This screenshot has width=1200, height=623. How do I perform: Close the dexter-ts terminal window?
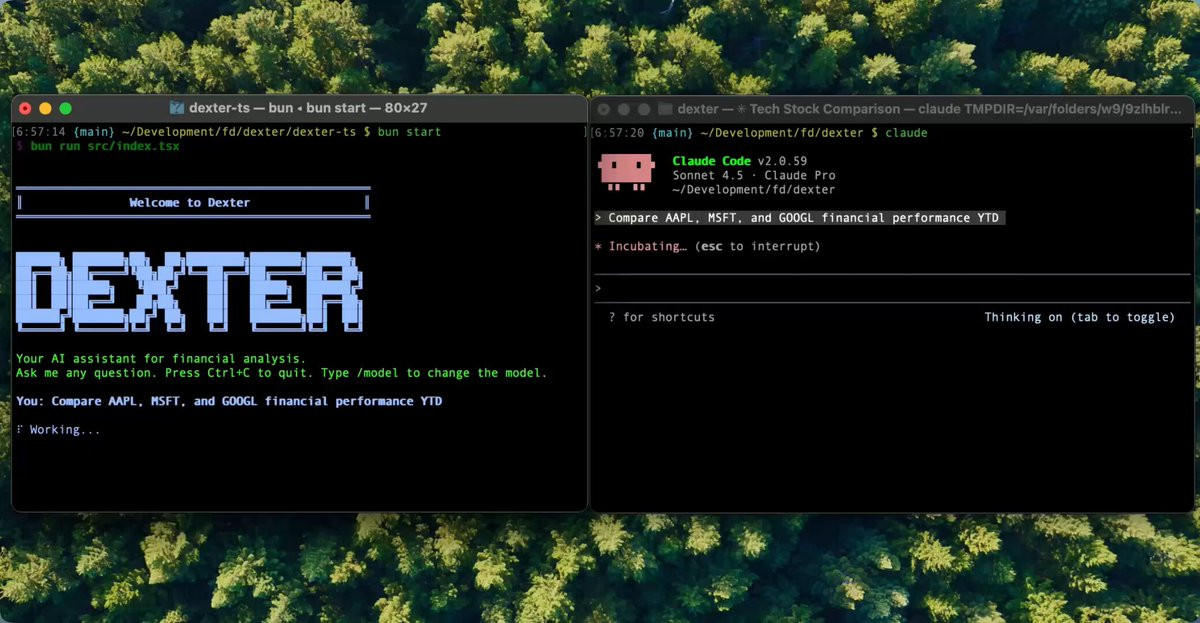[26, 108]
